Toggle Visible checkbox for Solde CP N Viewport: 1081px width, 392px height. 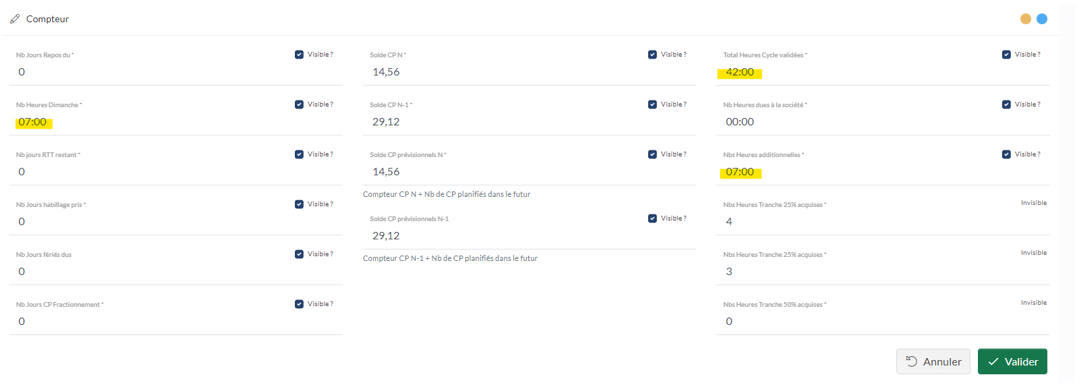point(652,54)
